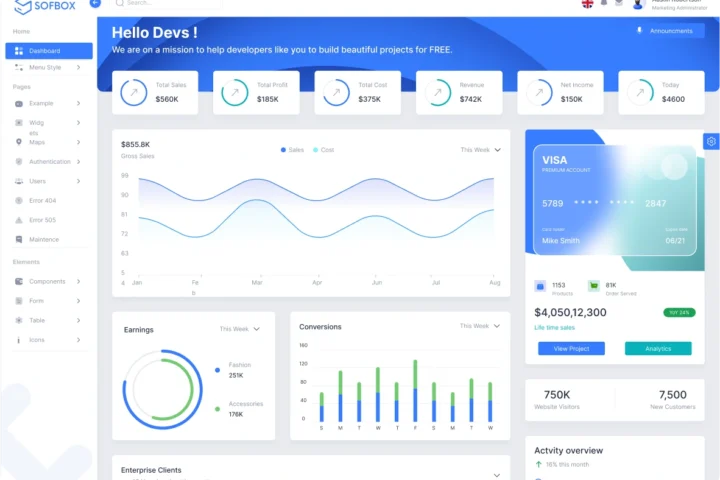Image resolution: width=720 pixels, height=480 pixels.
Task: Select Dashboard in the sidebar
Action: point(48,51)
